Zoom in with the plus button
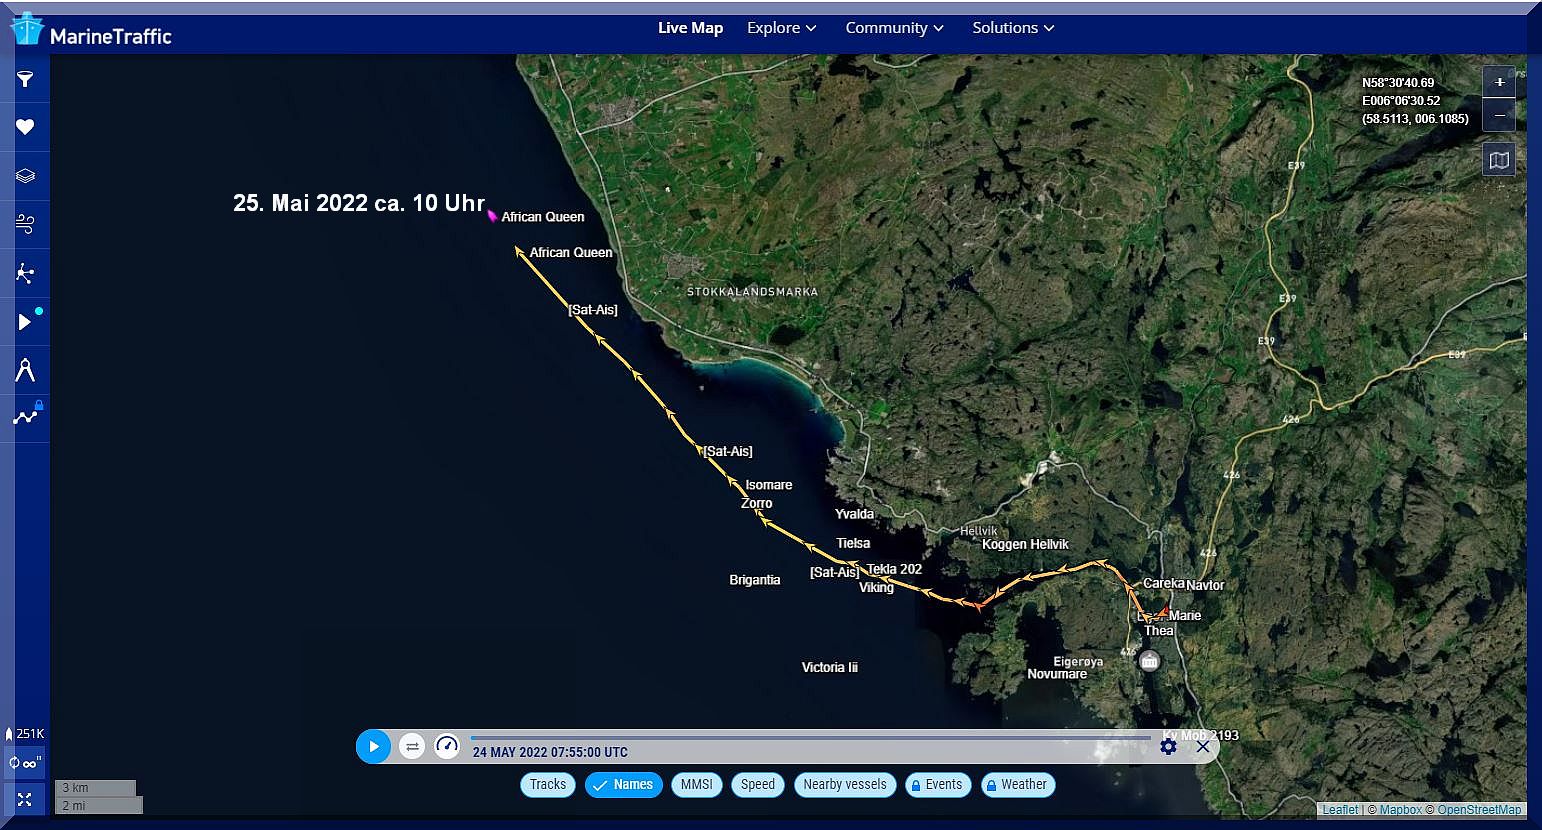This screenshot has width=1542, height=830. pos(1498,82)
